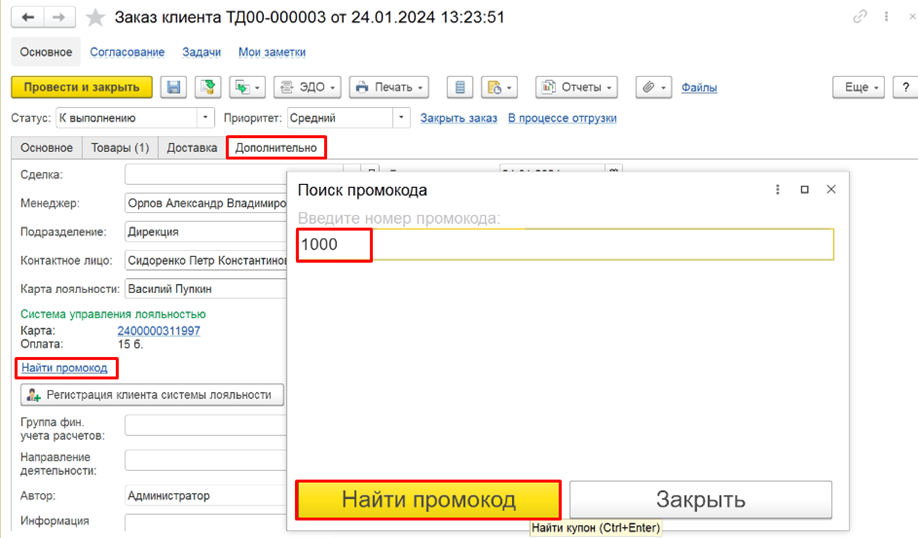Add order to favorites with star icon
The width and height of the screenshot is (918, 538).
[x=95, y=18]
